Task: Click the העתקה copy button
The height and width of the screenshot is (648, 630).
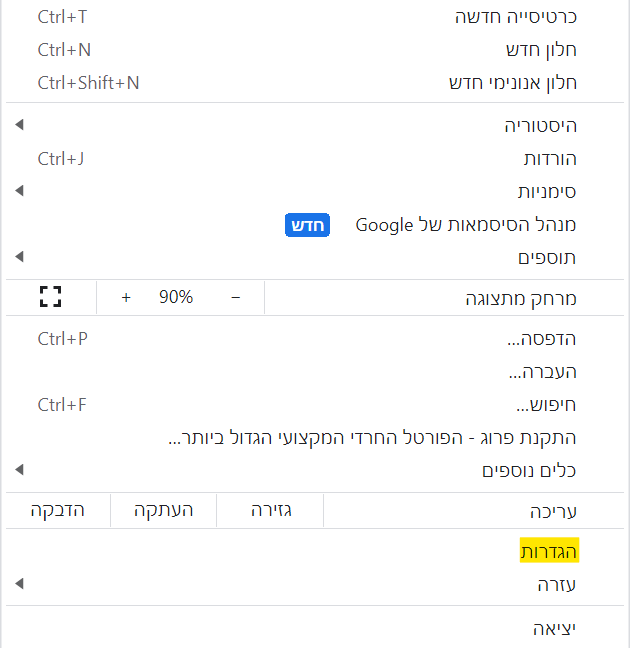Action: coord(164,511)
